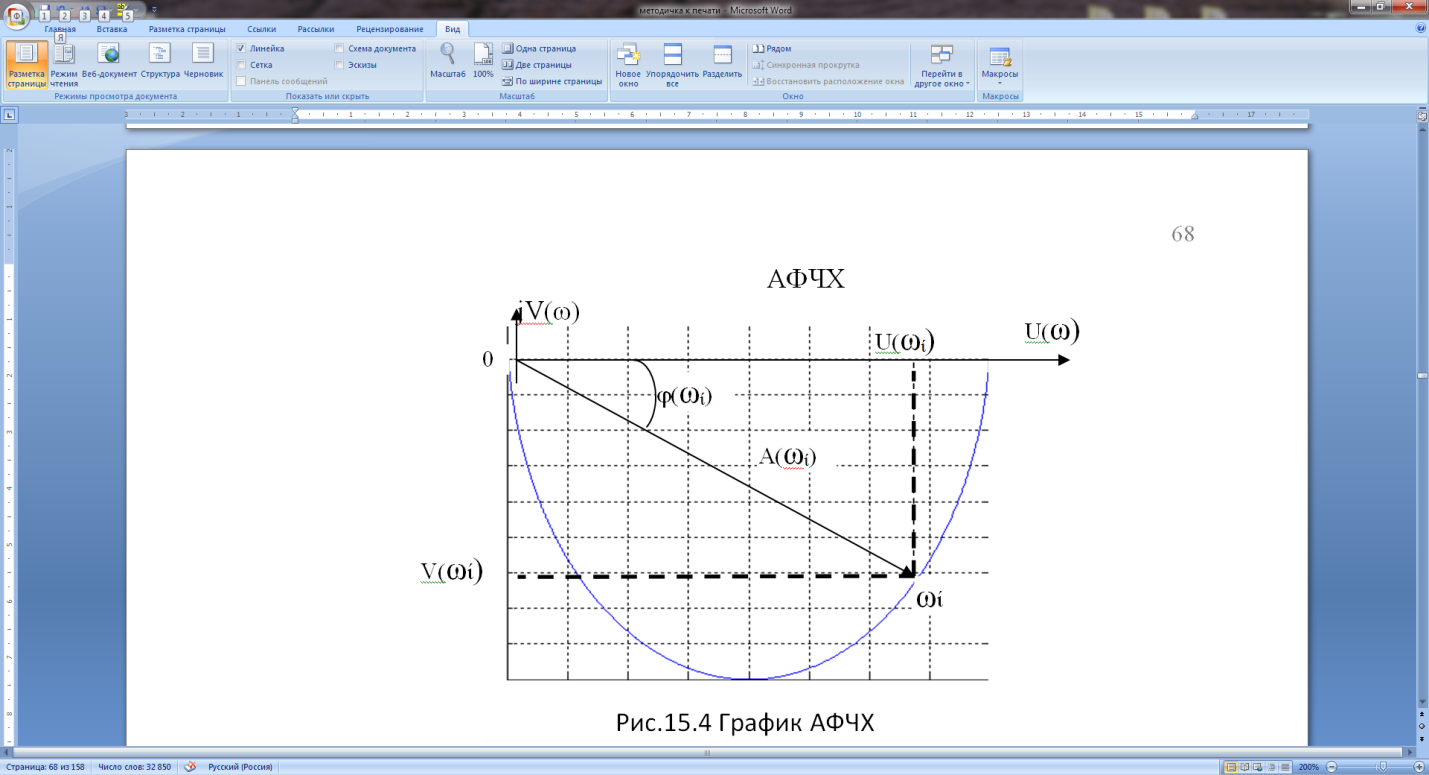Open the Ссылки ribbon tab

[261, 29]
